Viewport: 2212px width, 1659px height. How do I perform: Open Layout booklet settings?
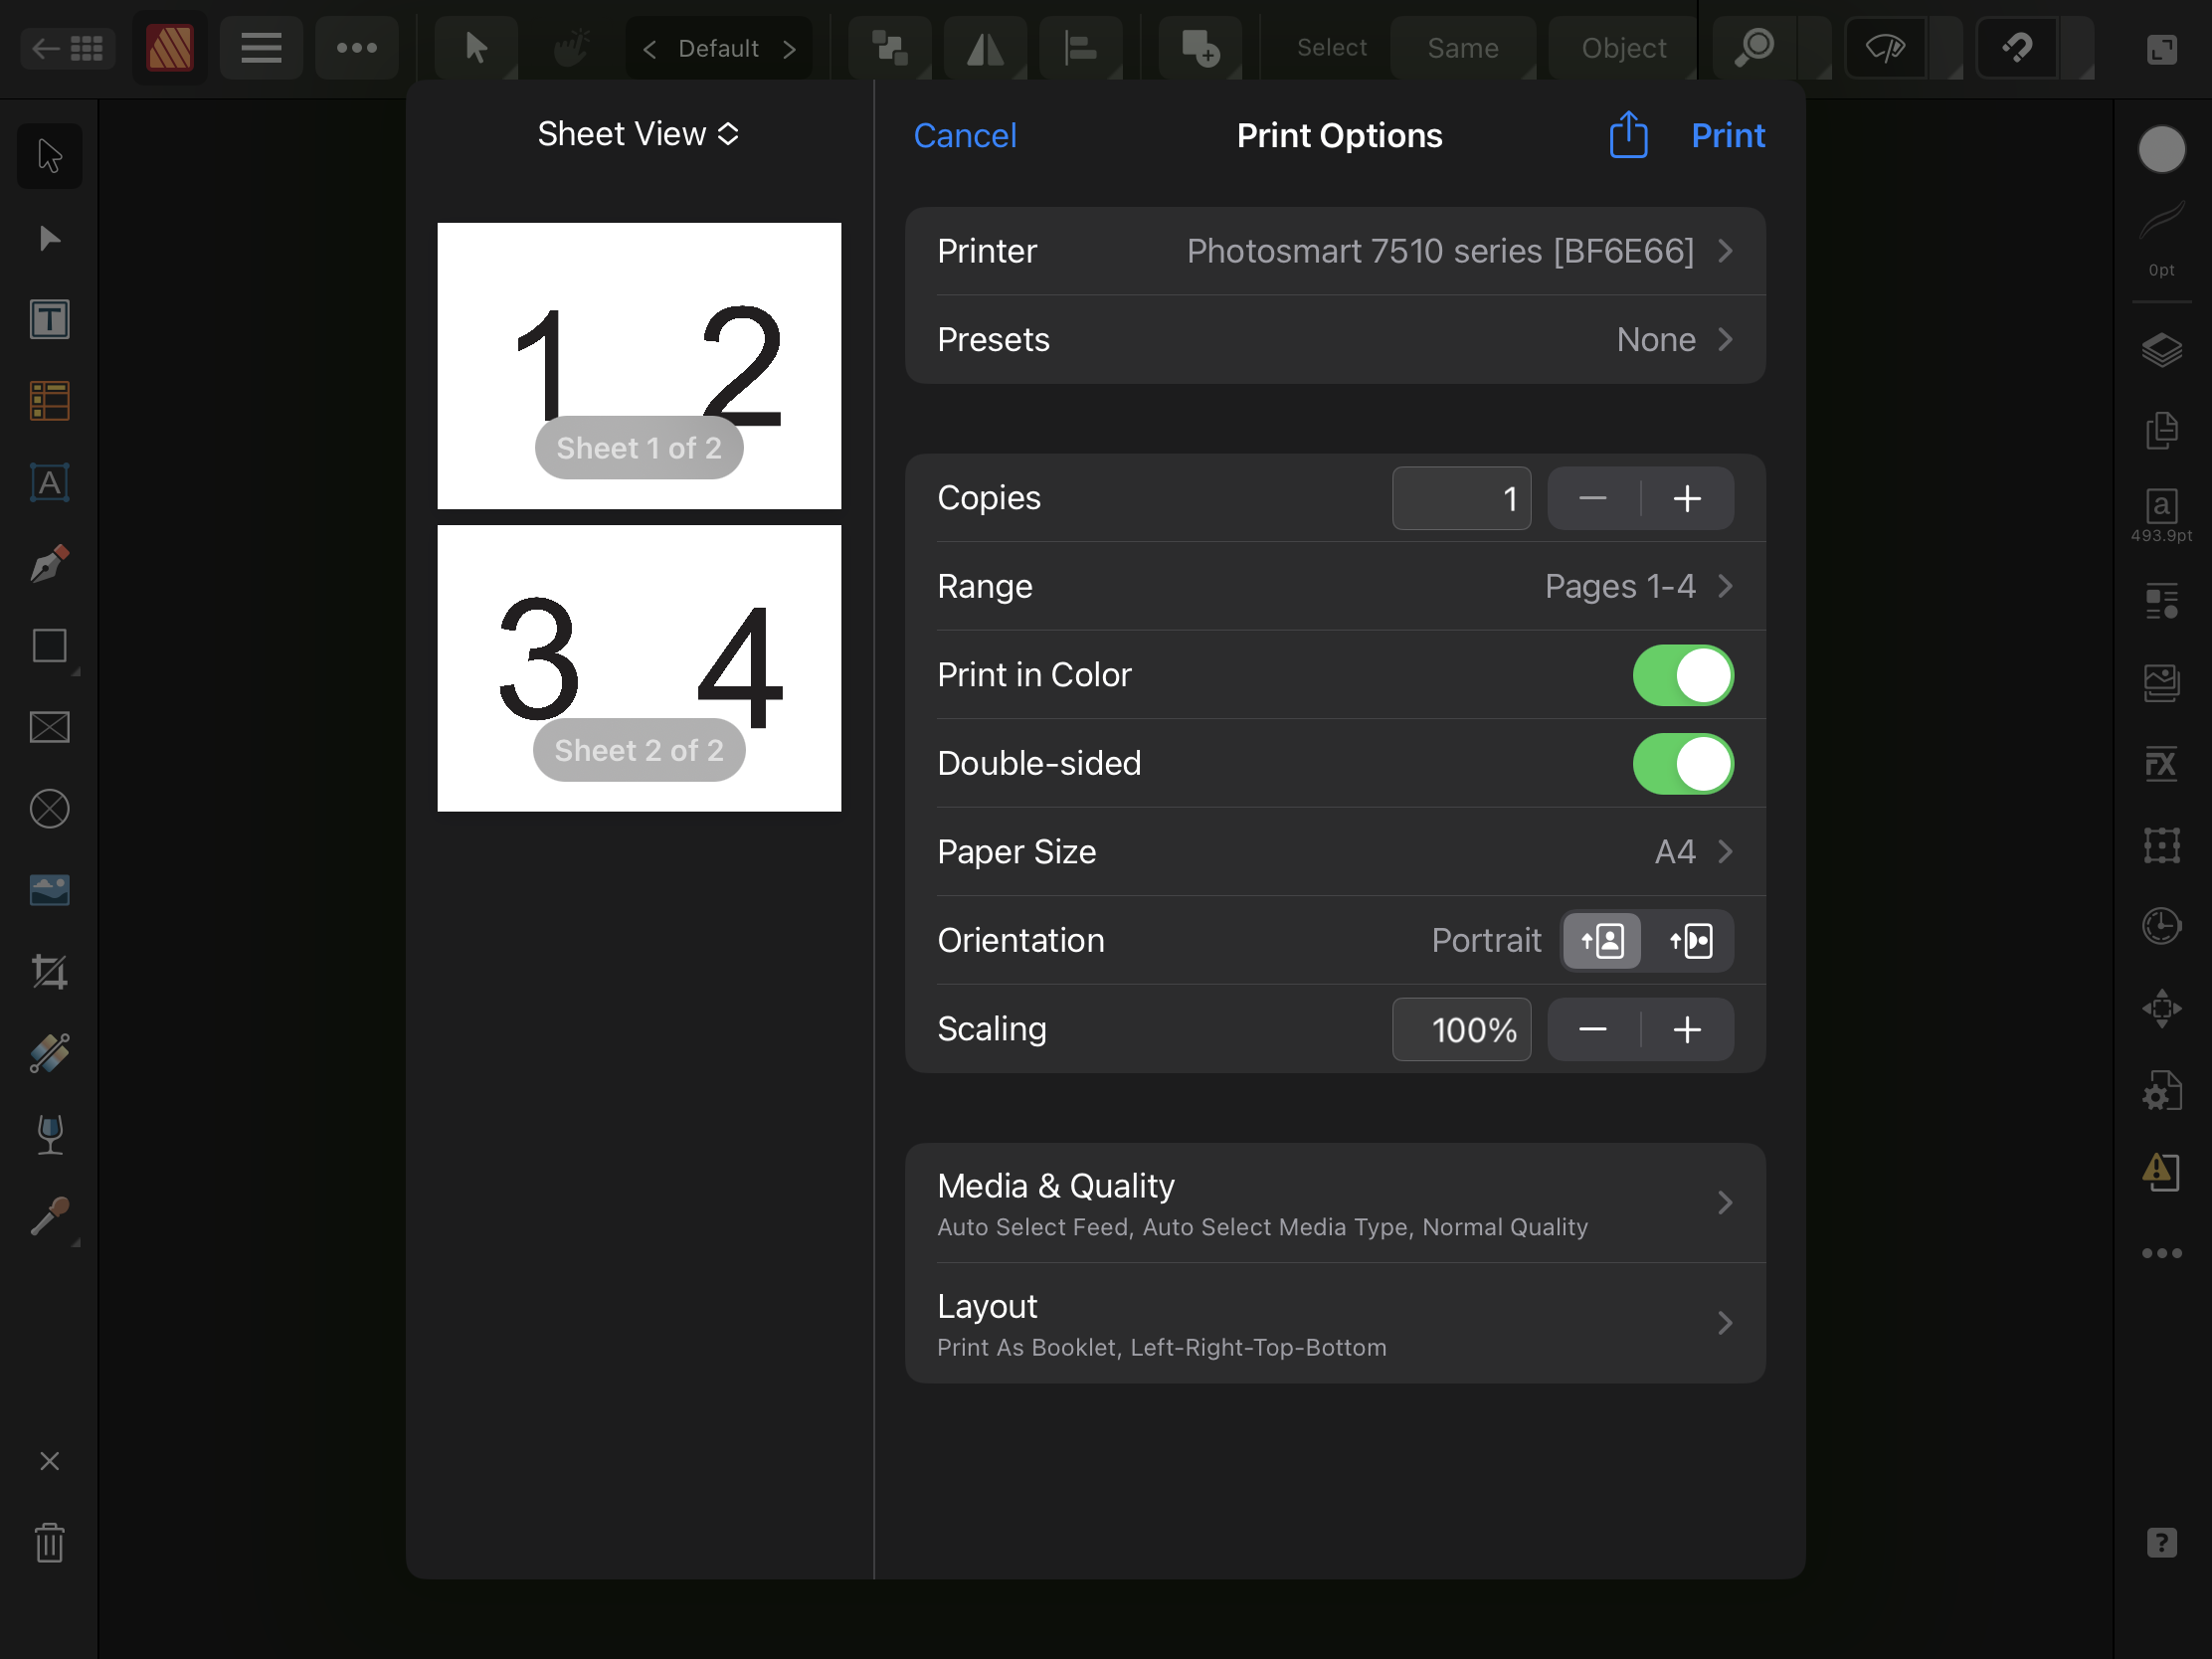click(x=1334, y=1324)
